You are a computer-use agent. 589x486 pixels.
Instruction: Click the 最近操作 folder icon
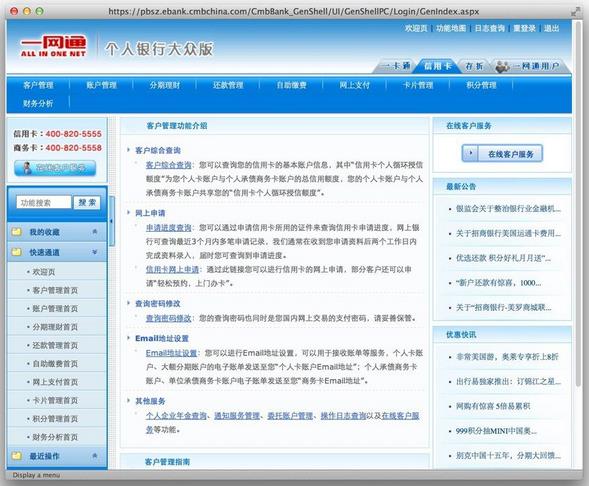(x=16, y=456)
